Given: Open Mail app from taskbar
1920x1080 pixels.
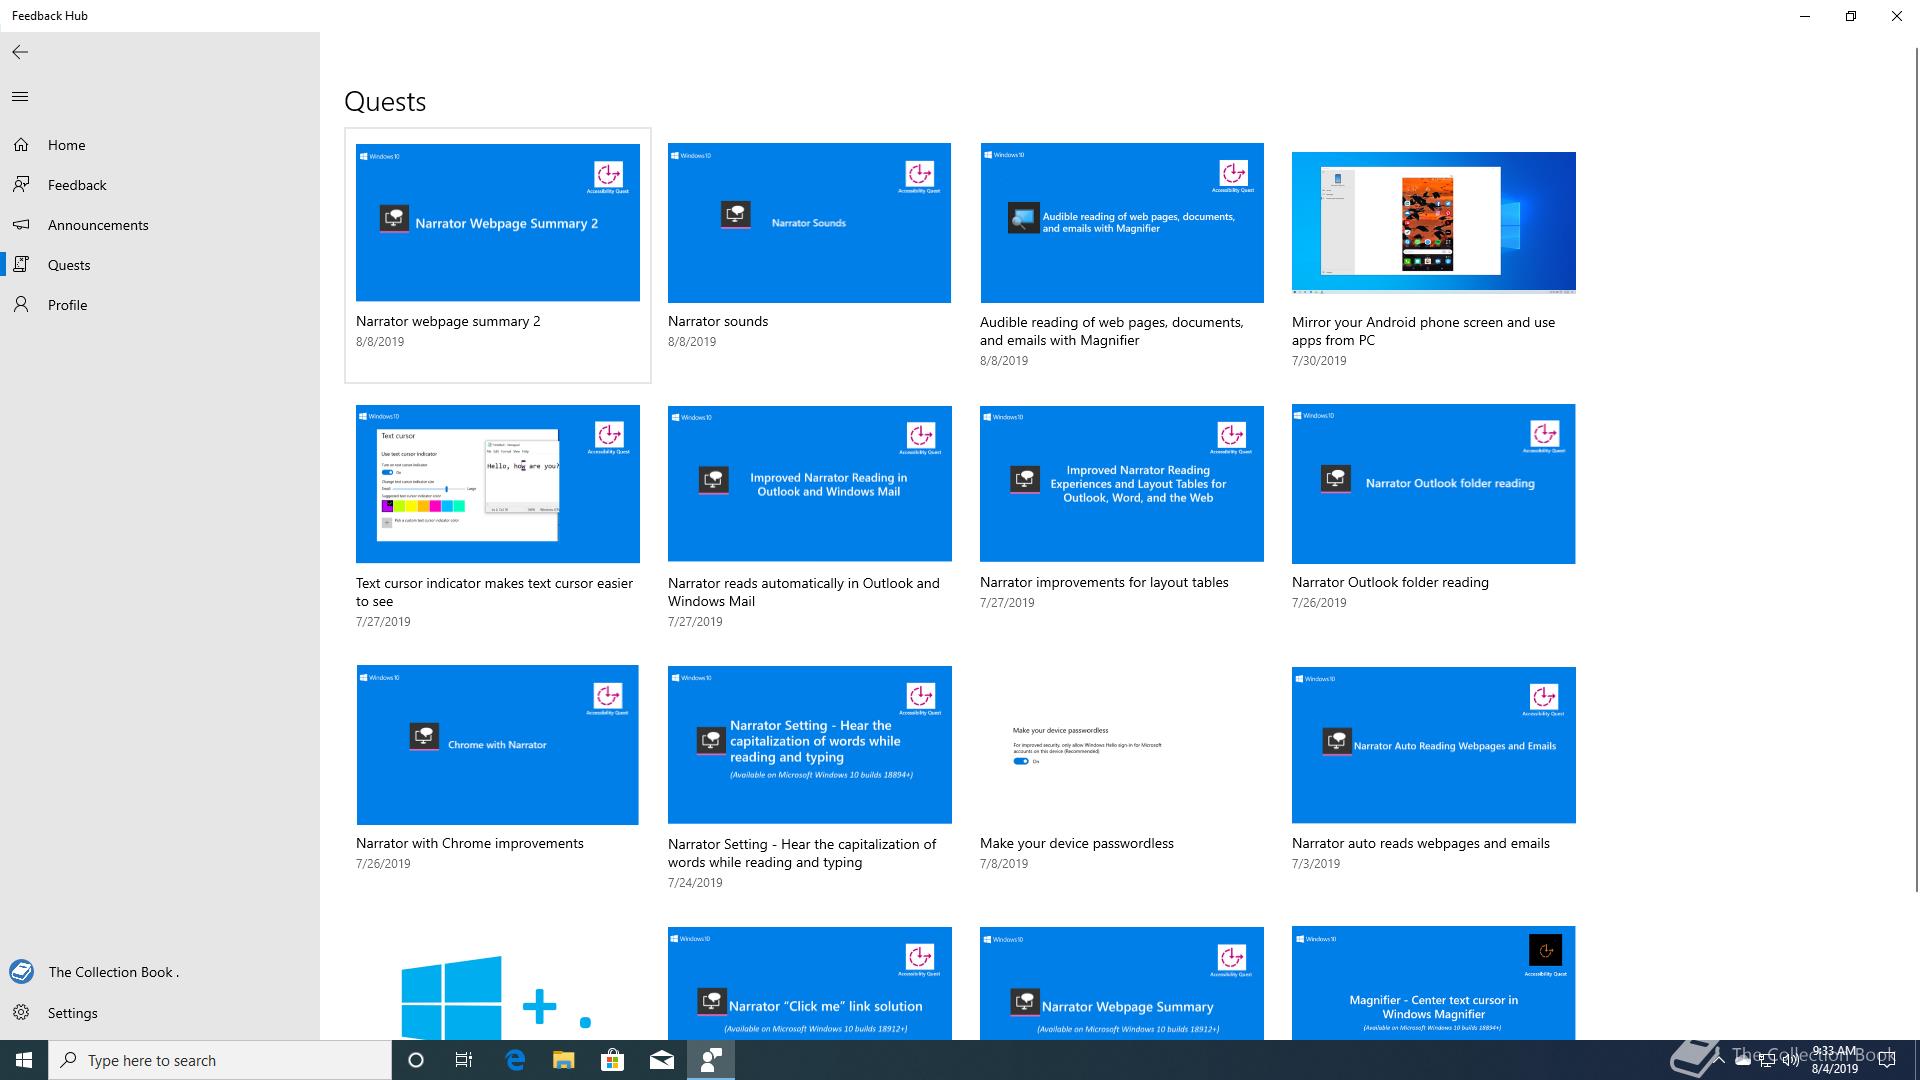Looking at the screenshot, I should [662, 1060].
